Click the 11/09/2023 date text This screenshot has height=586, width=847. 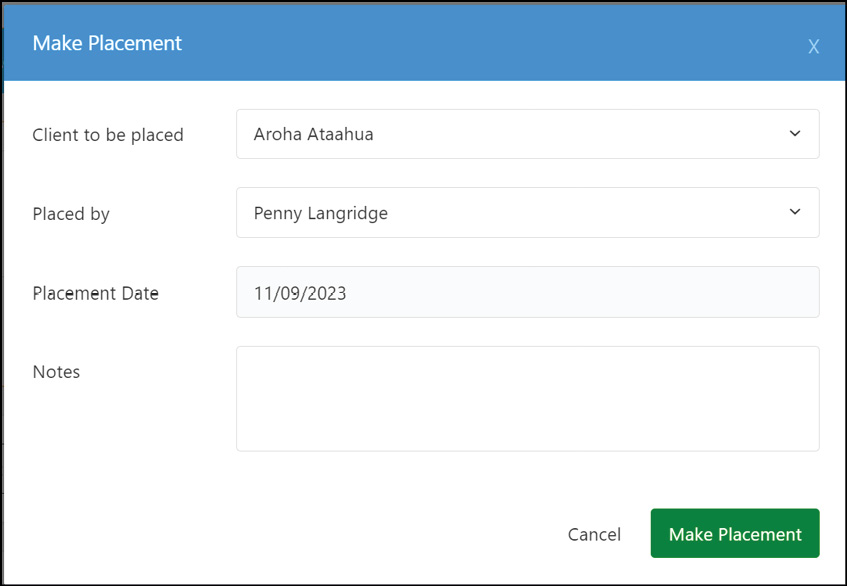tap(300, 293)
